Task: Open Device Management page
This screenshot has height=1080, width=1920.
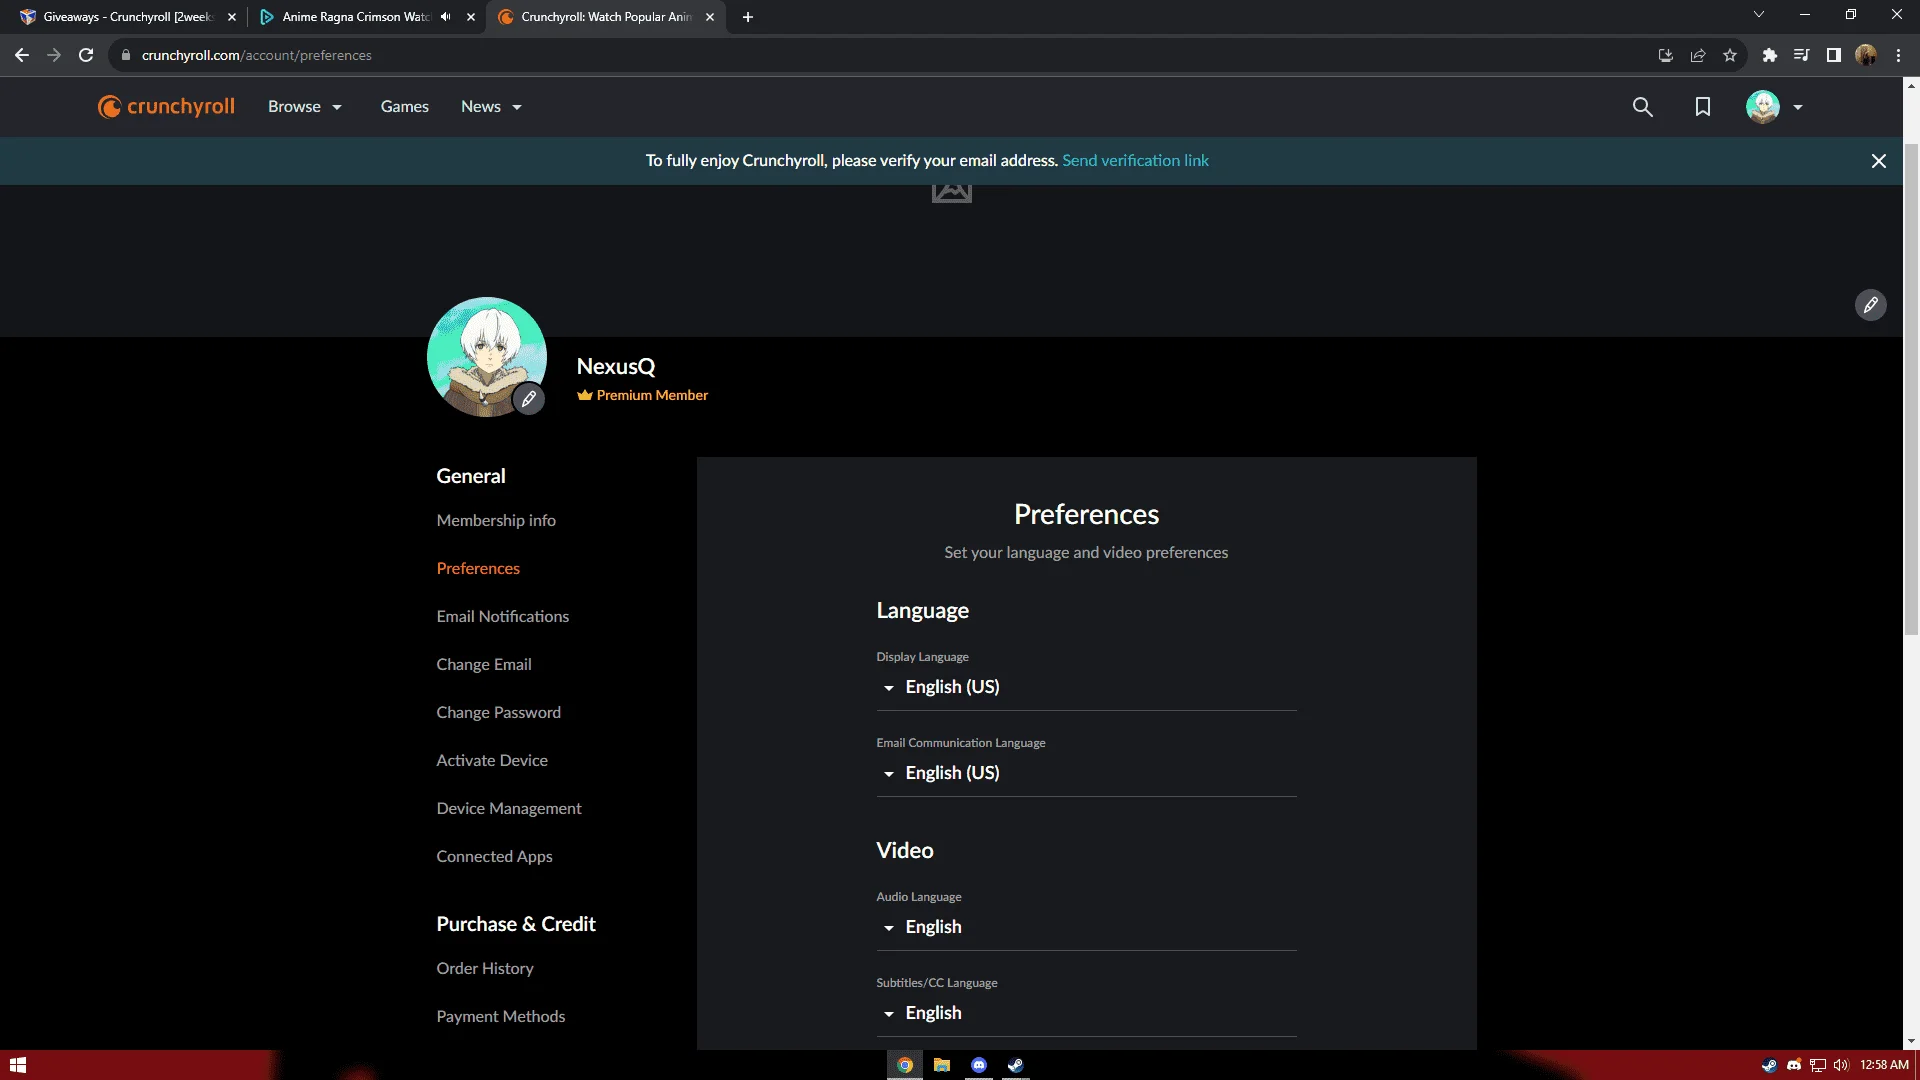Action: pos(509,809)
